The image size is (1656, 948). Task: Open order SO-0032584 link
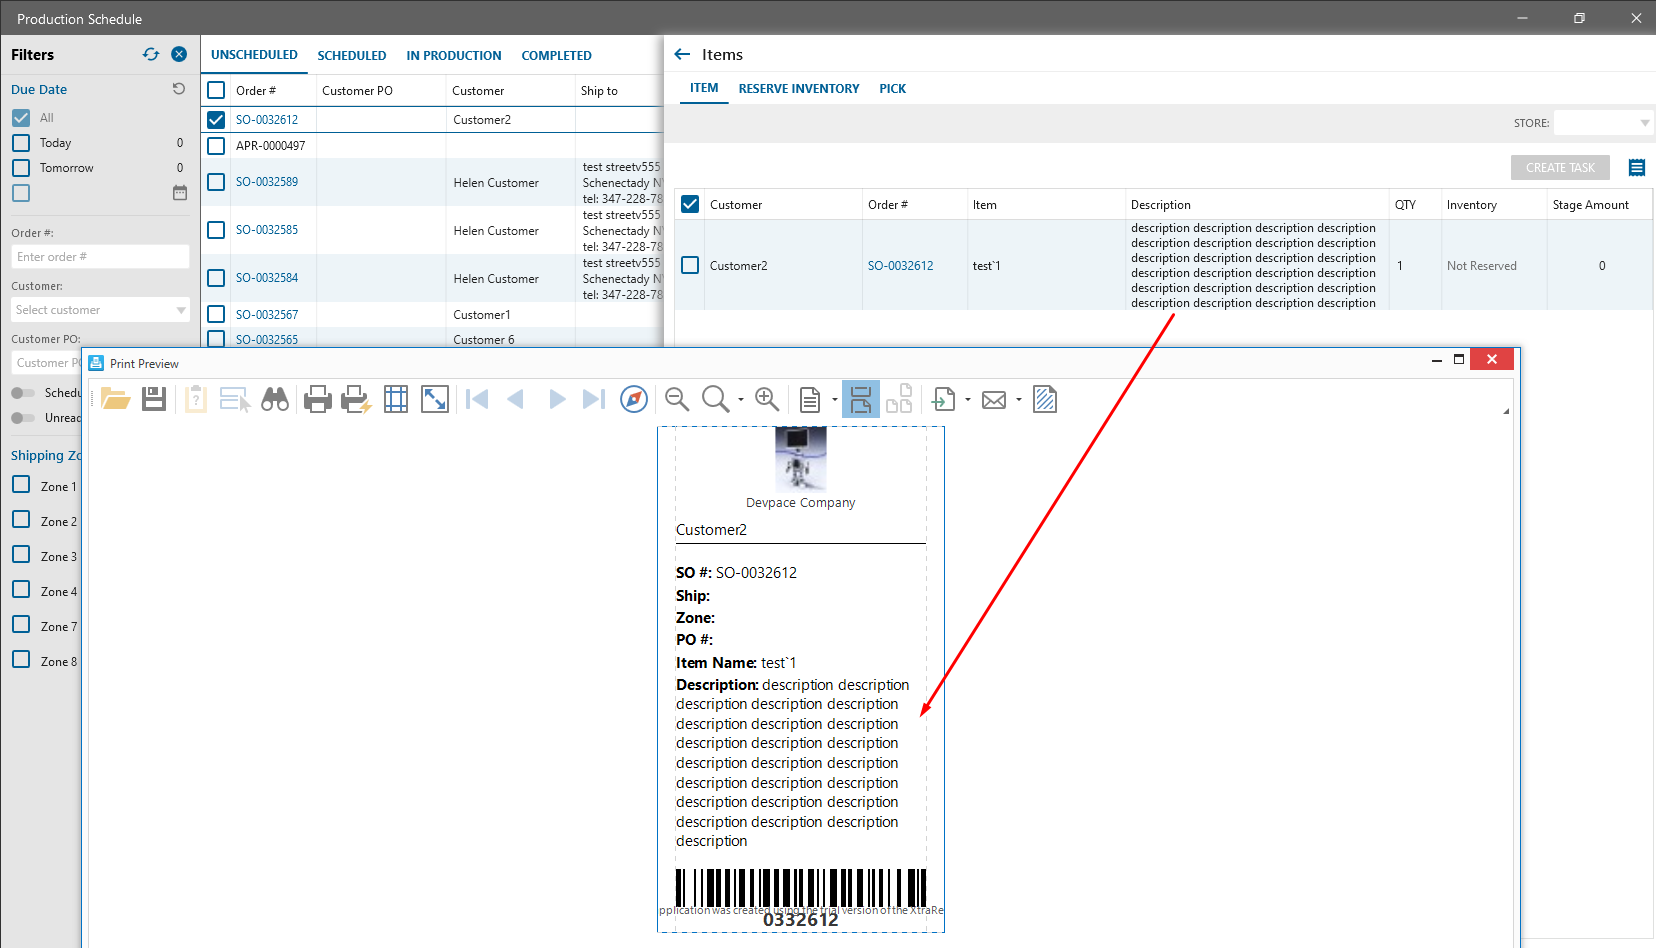point(267,278)
